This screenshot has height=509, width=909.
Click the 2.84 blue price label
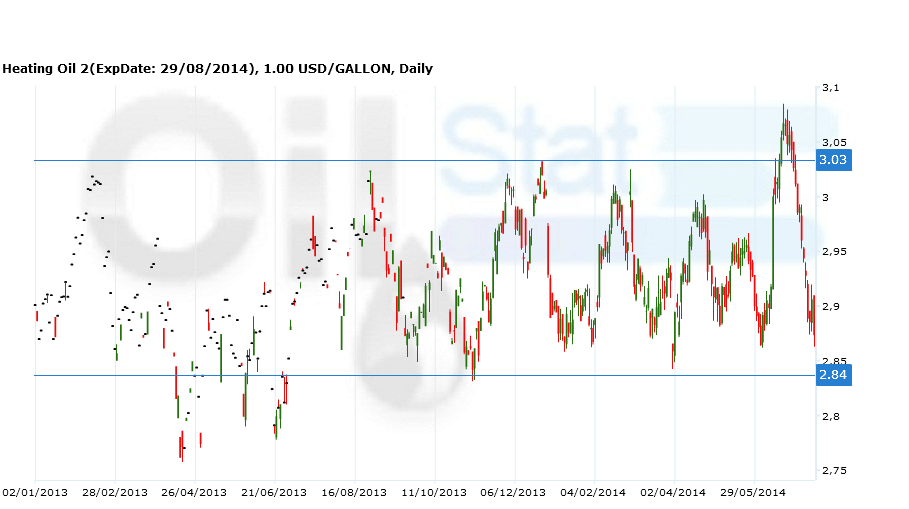click(x=833, y=375)
